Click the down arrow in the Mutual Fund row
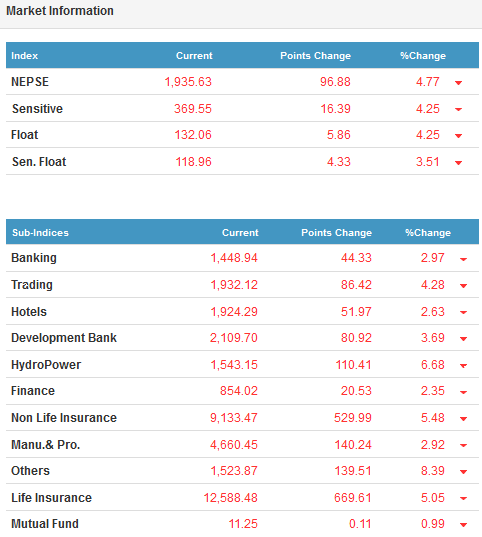This screenshot has height=537, width=482. click(463, 525)
